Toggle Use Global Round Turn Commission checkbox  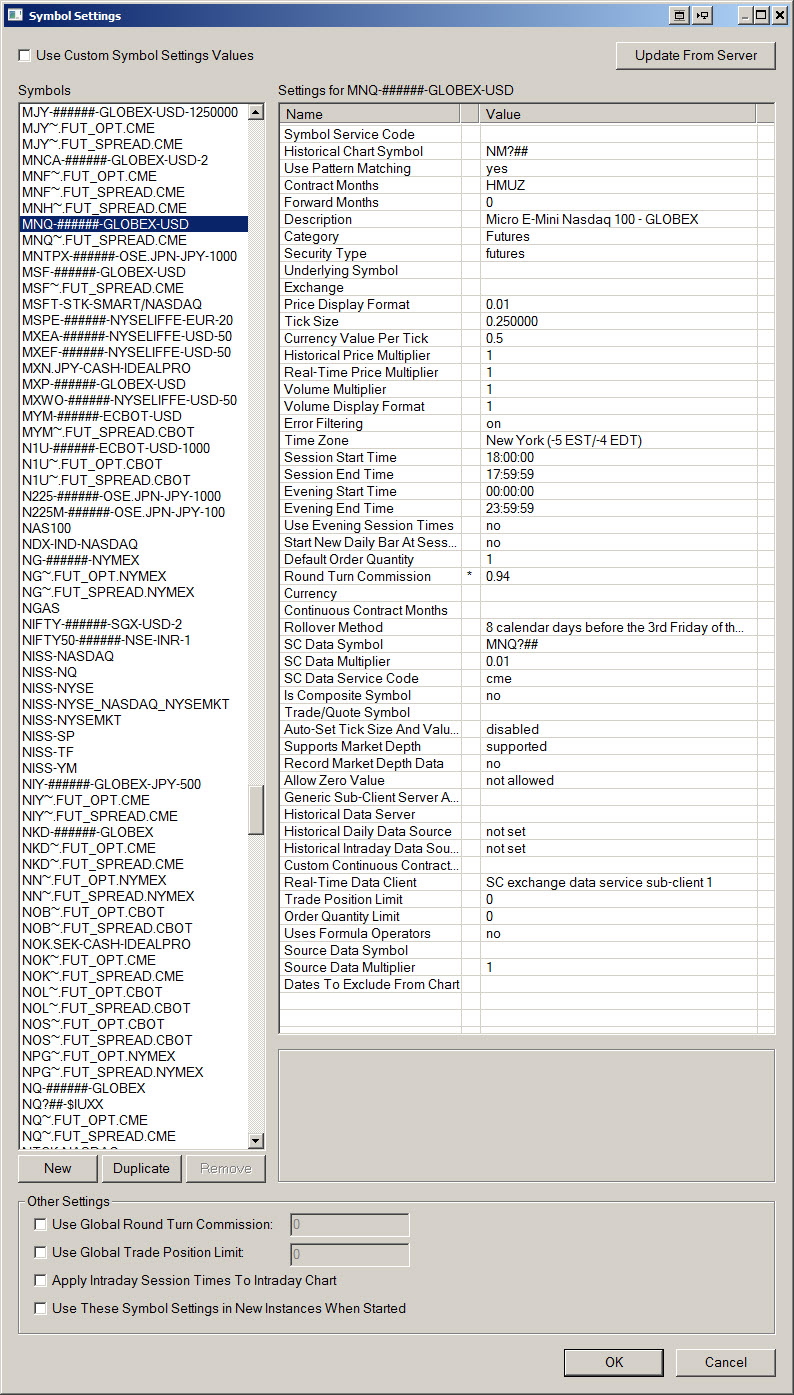40,1224
